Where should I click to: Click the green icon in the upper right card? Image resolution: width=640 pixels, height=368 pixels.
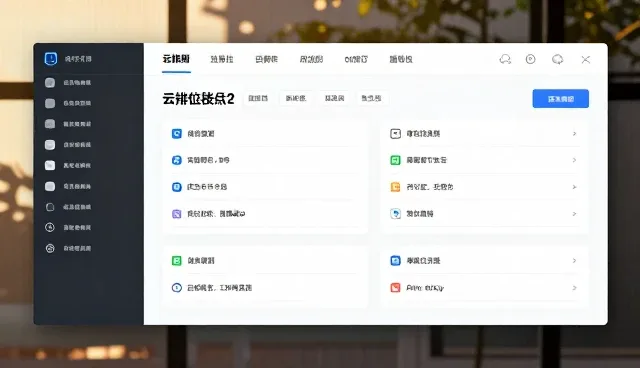click(x=395, y=160)
